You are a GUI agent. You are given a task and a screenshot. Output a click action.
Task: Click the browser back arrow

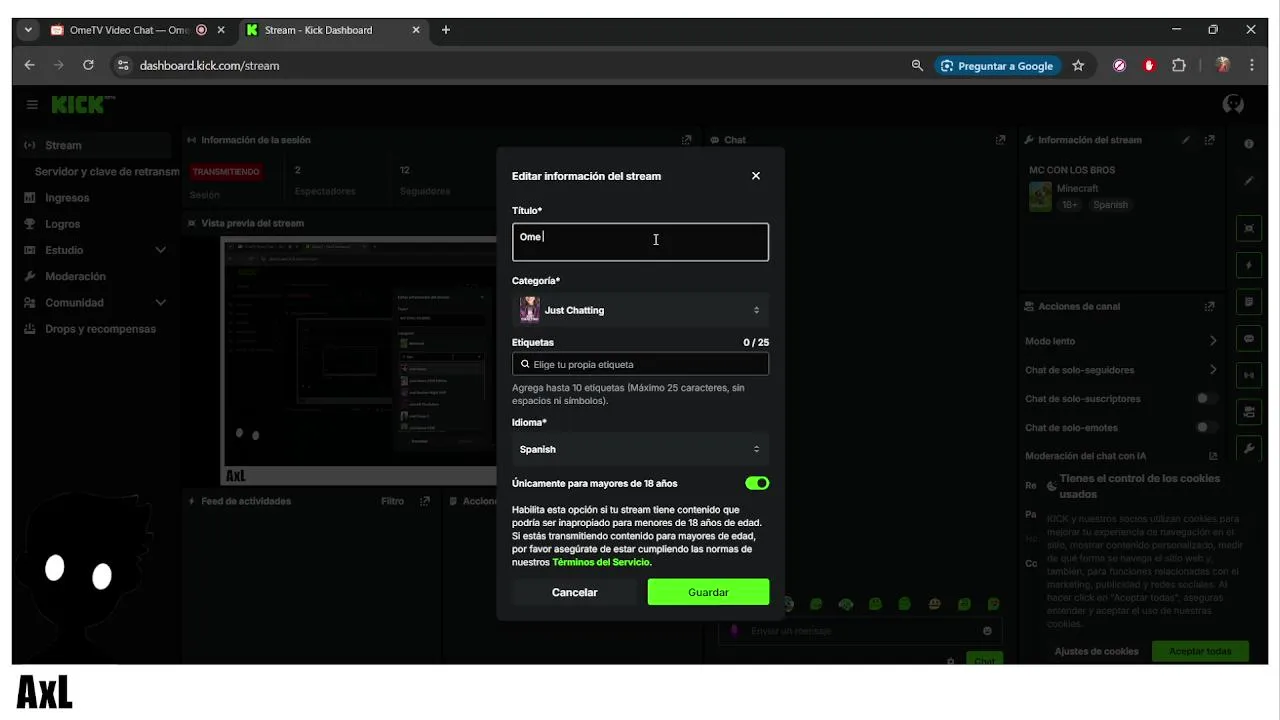point(29,65)
